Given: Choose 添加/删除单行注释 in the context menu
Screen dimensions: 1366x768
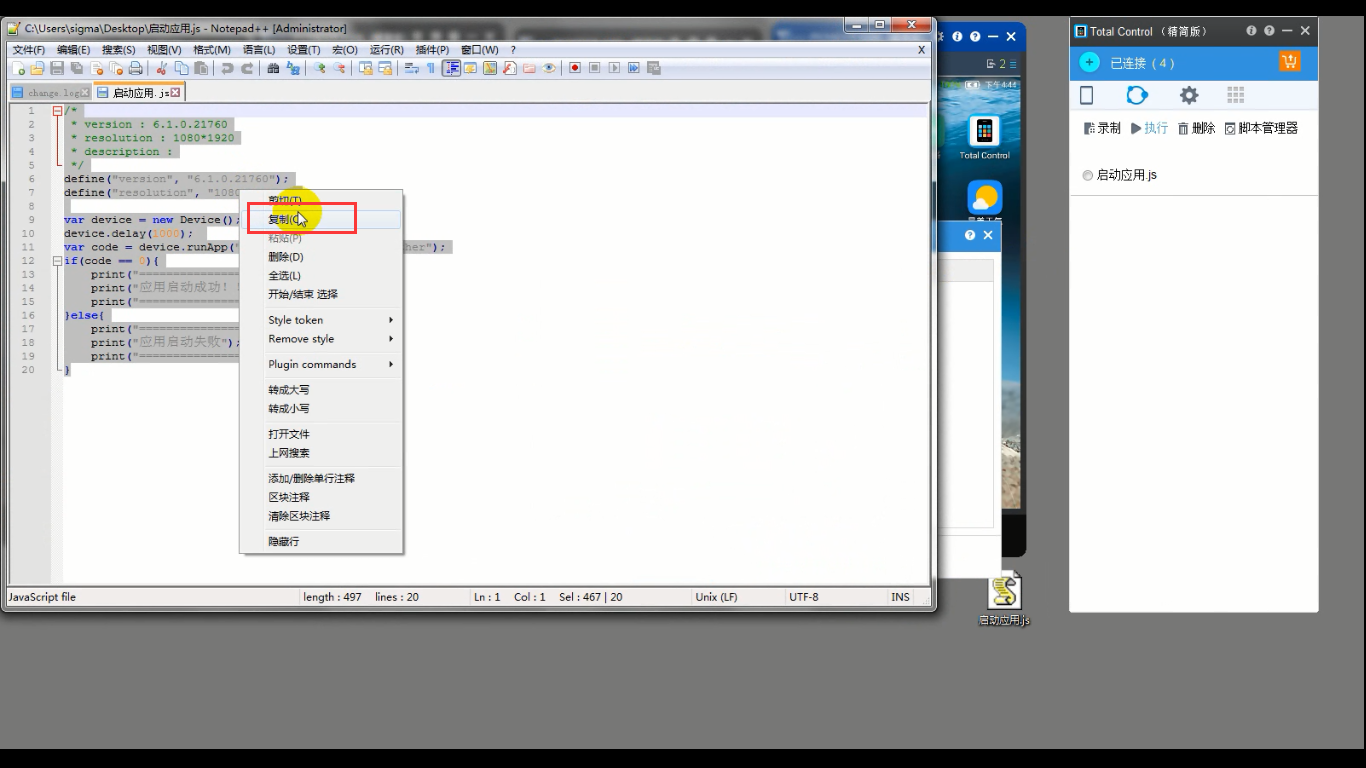Looking at the screenshot, I should coord(321,478).
